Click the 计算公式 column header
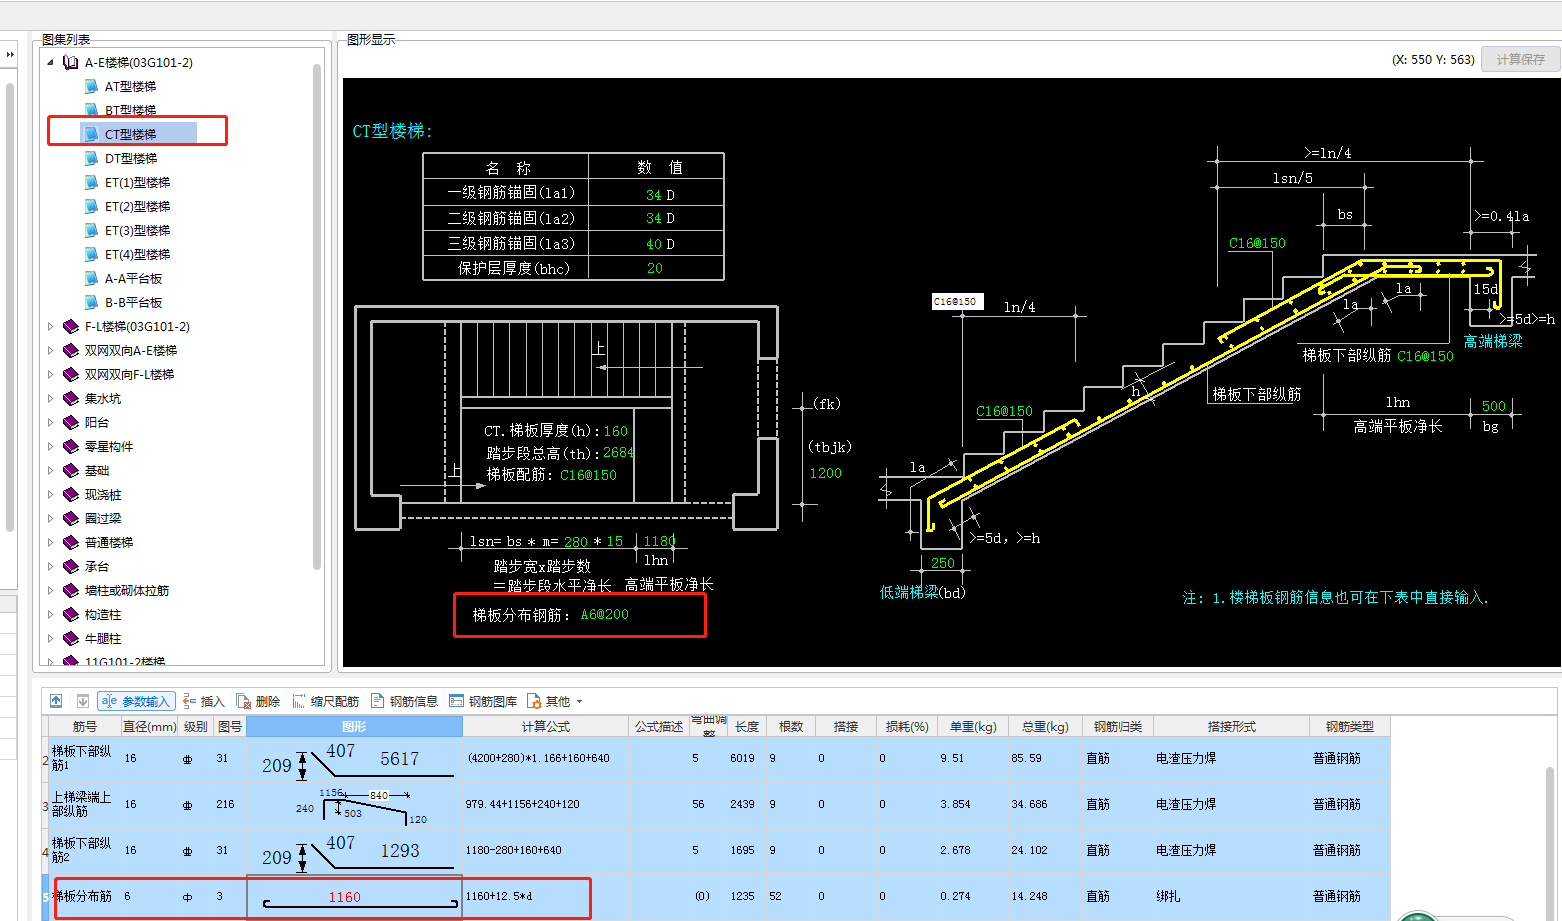Viewport: 1562px width, 921px height. pos(546,726)
